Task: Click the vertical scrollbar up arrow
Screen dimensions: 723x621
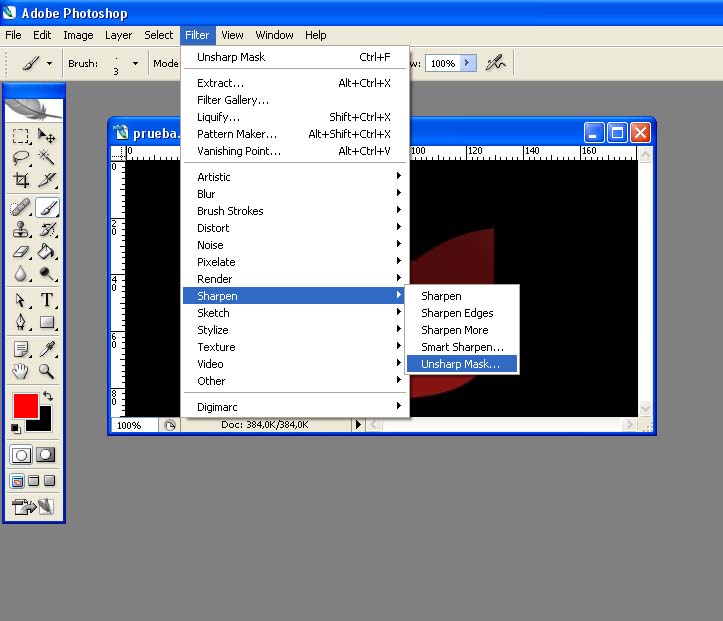Action: (x=645, y=154)
